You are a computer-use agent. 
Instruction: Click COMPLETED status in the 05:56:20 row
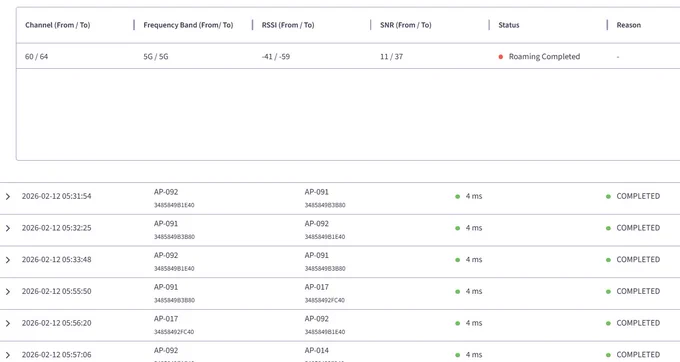tap(638, 323)
